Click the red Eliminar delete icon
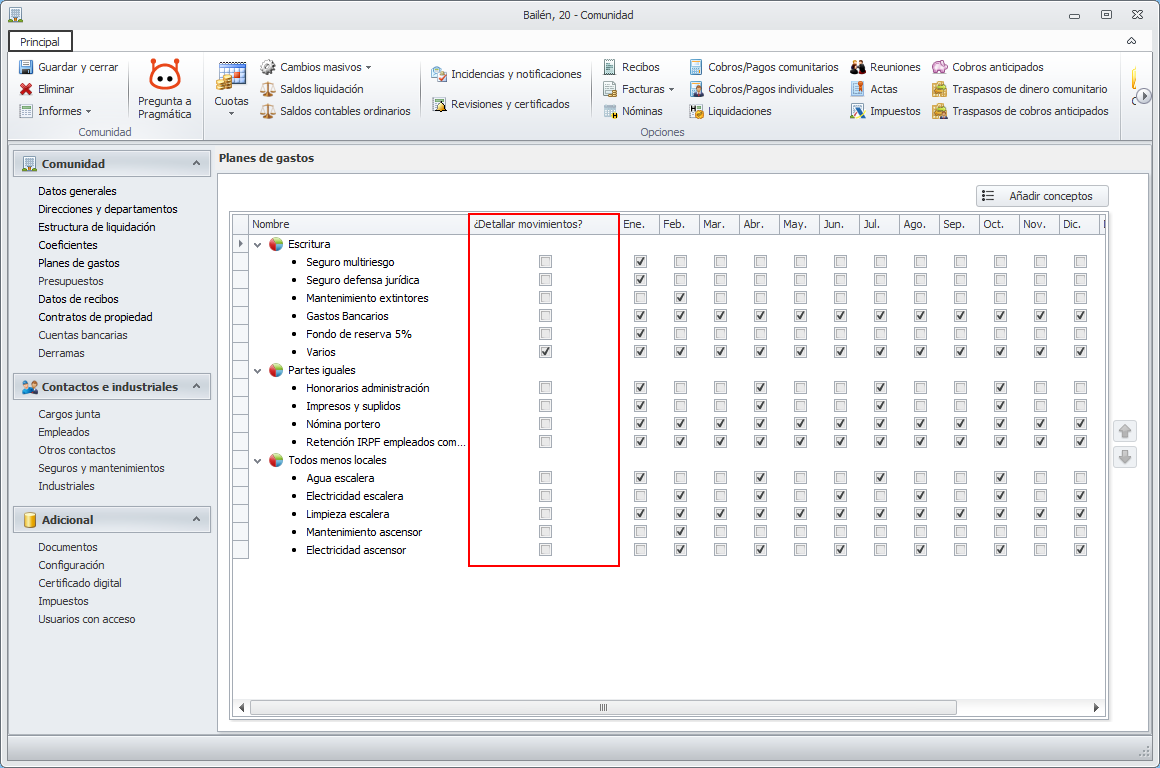This screenshot has width=1160, height=768. 27,89
